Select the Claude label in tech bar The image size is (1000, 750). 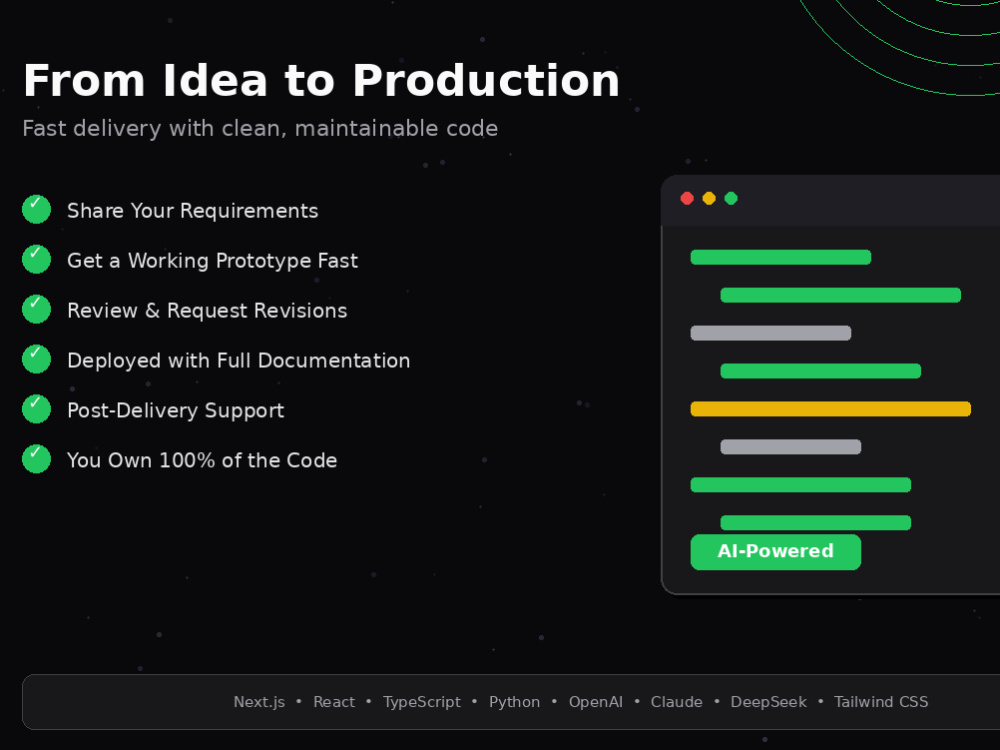click(x=676, y=702)
